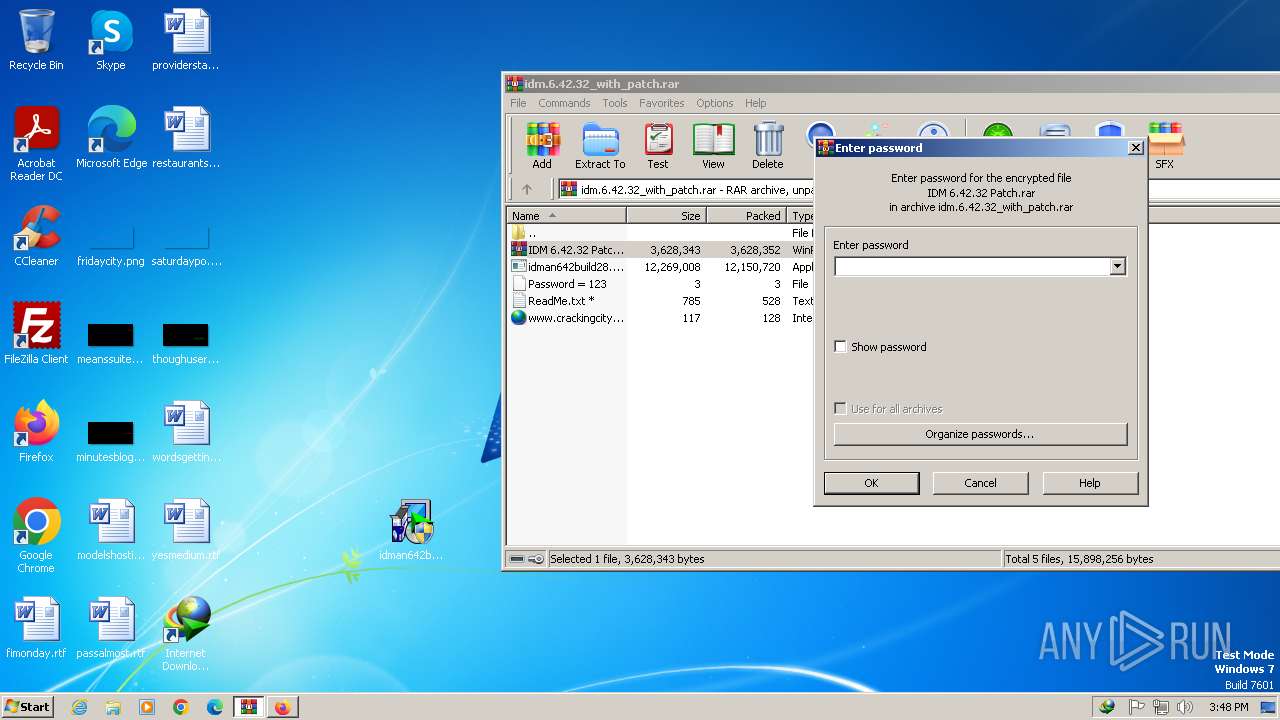1280x720 pixels.
Task: Open the Favorites menu
Action: [x=662, y=103]
